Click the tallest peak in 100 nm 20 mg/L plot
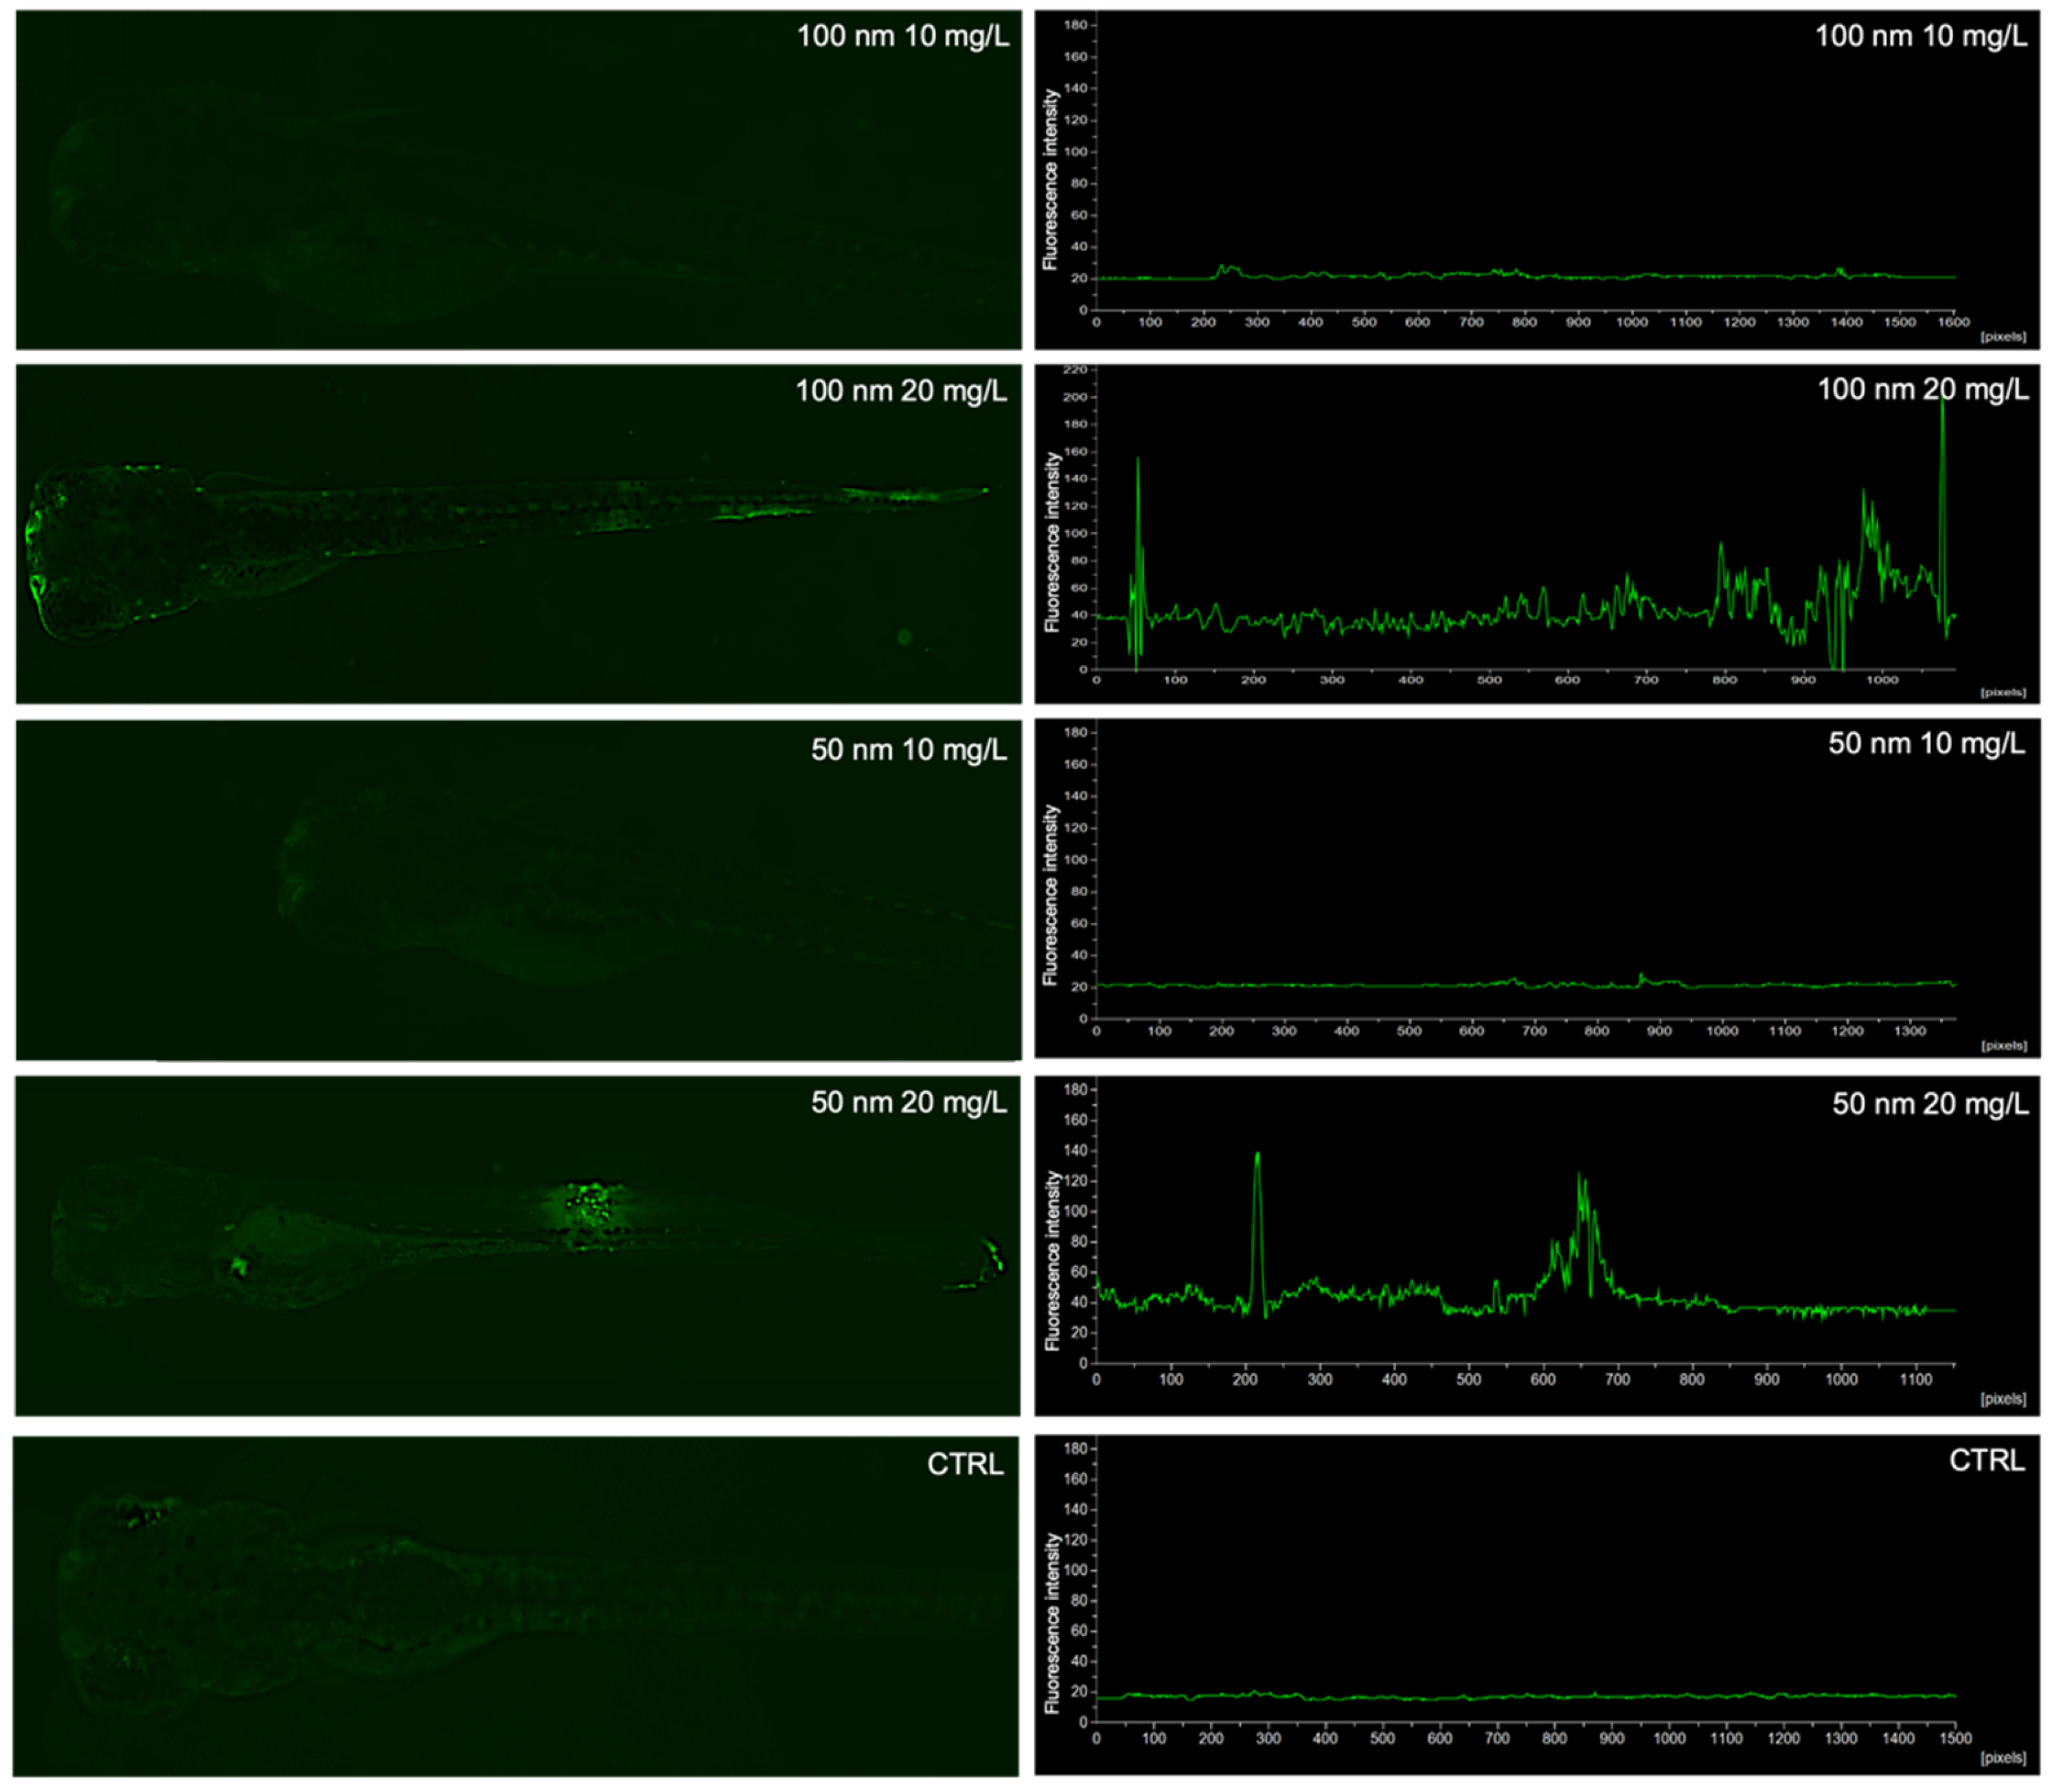The height and width of the screenshot is (1792, 2052). [x=1941, y=405]
